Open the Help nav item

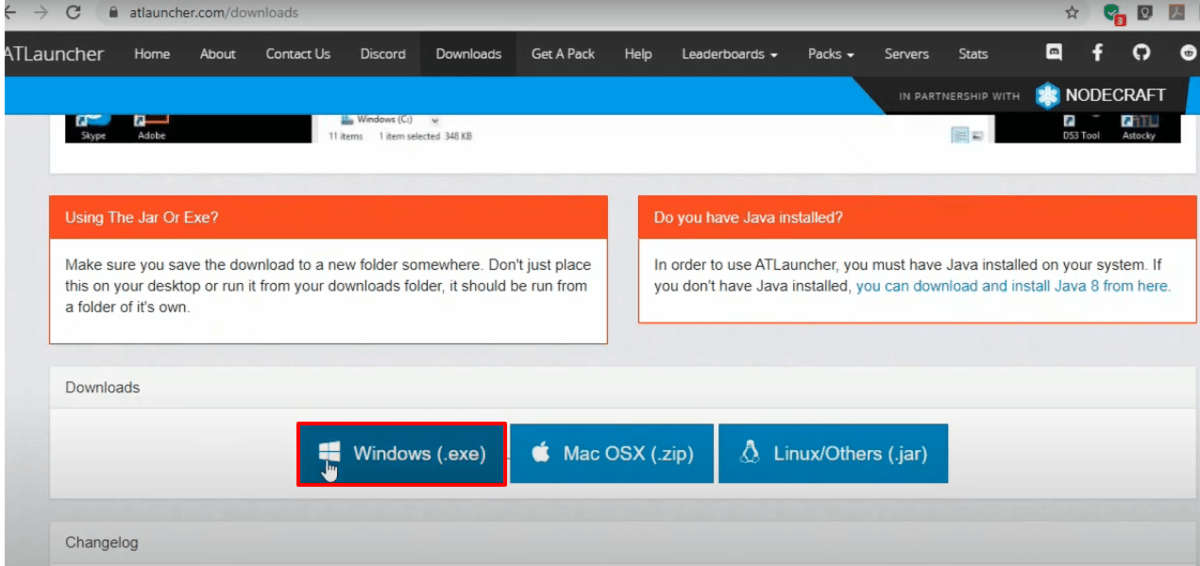[638, 54]
